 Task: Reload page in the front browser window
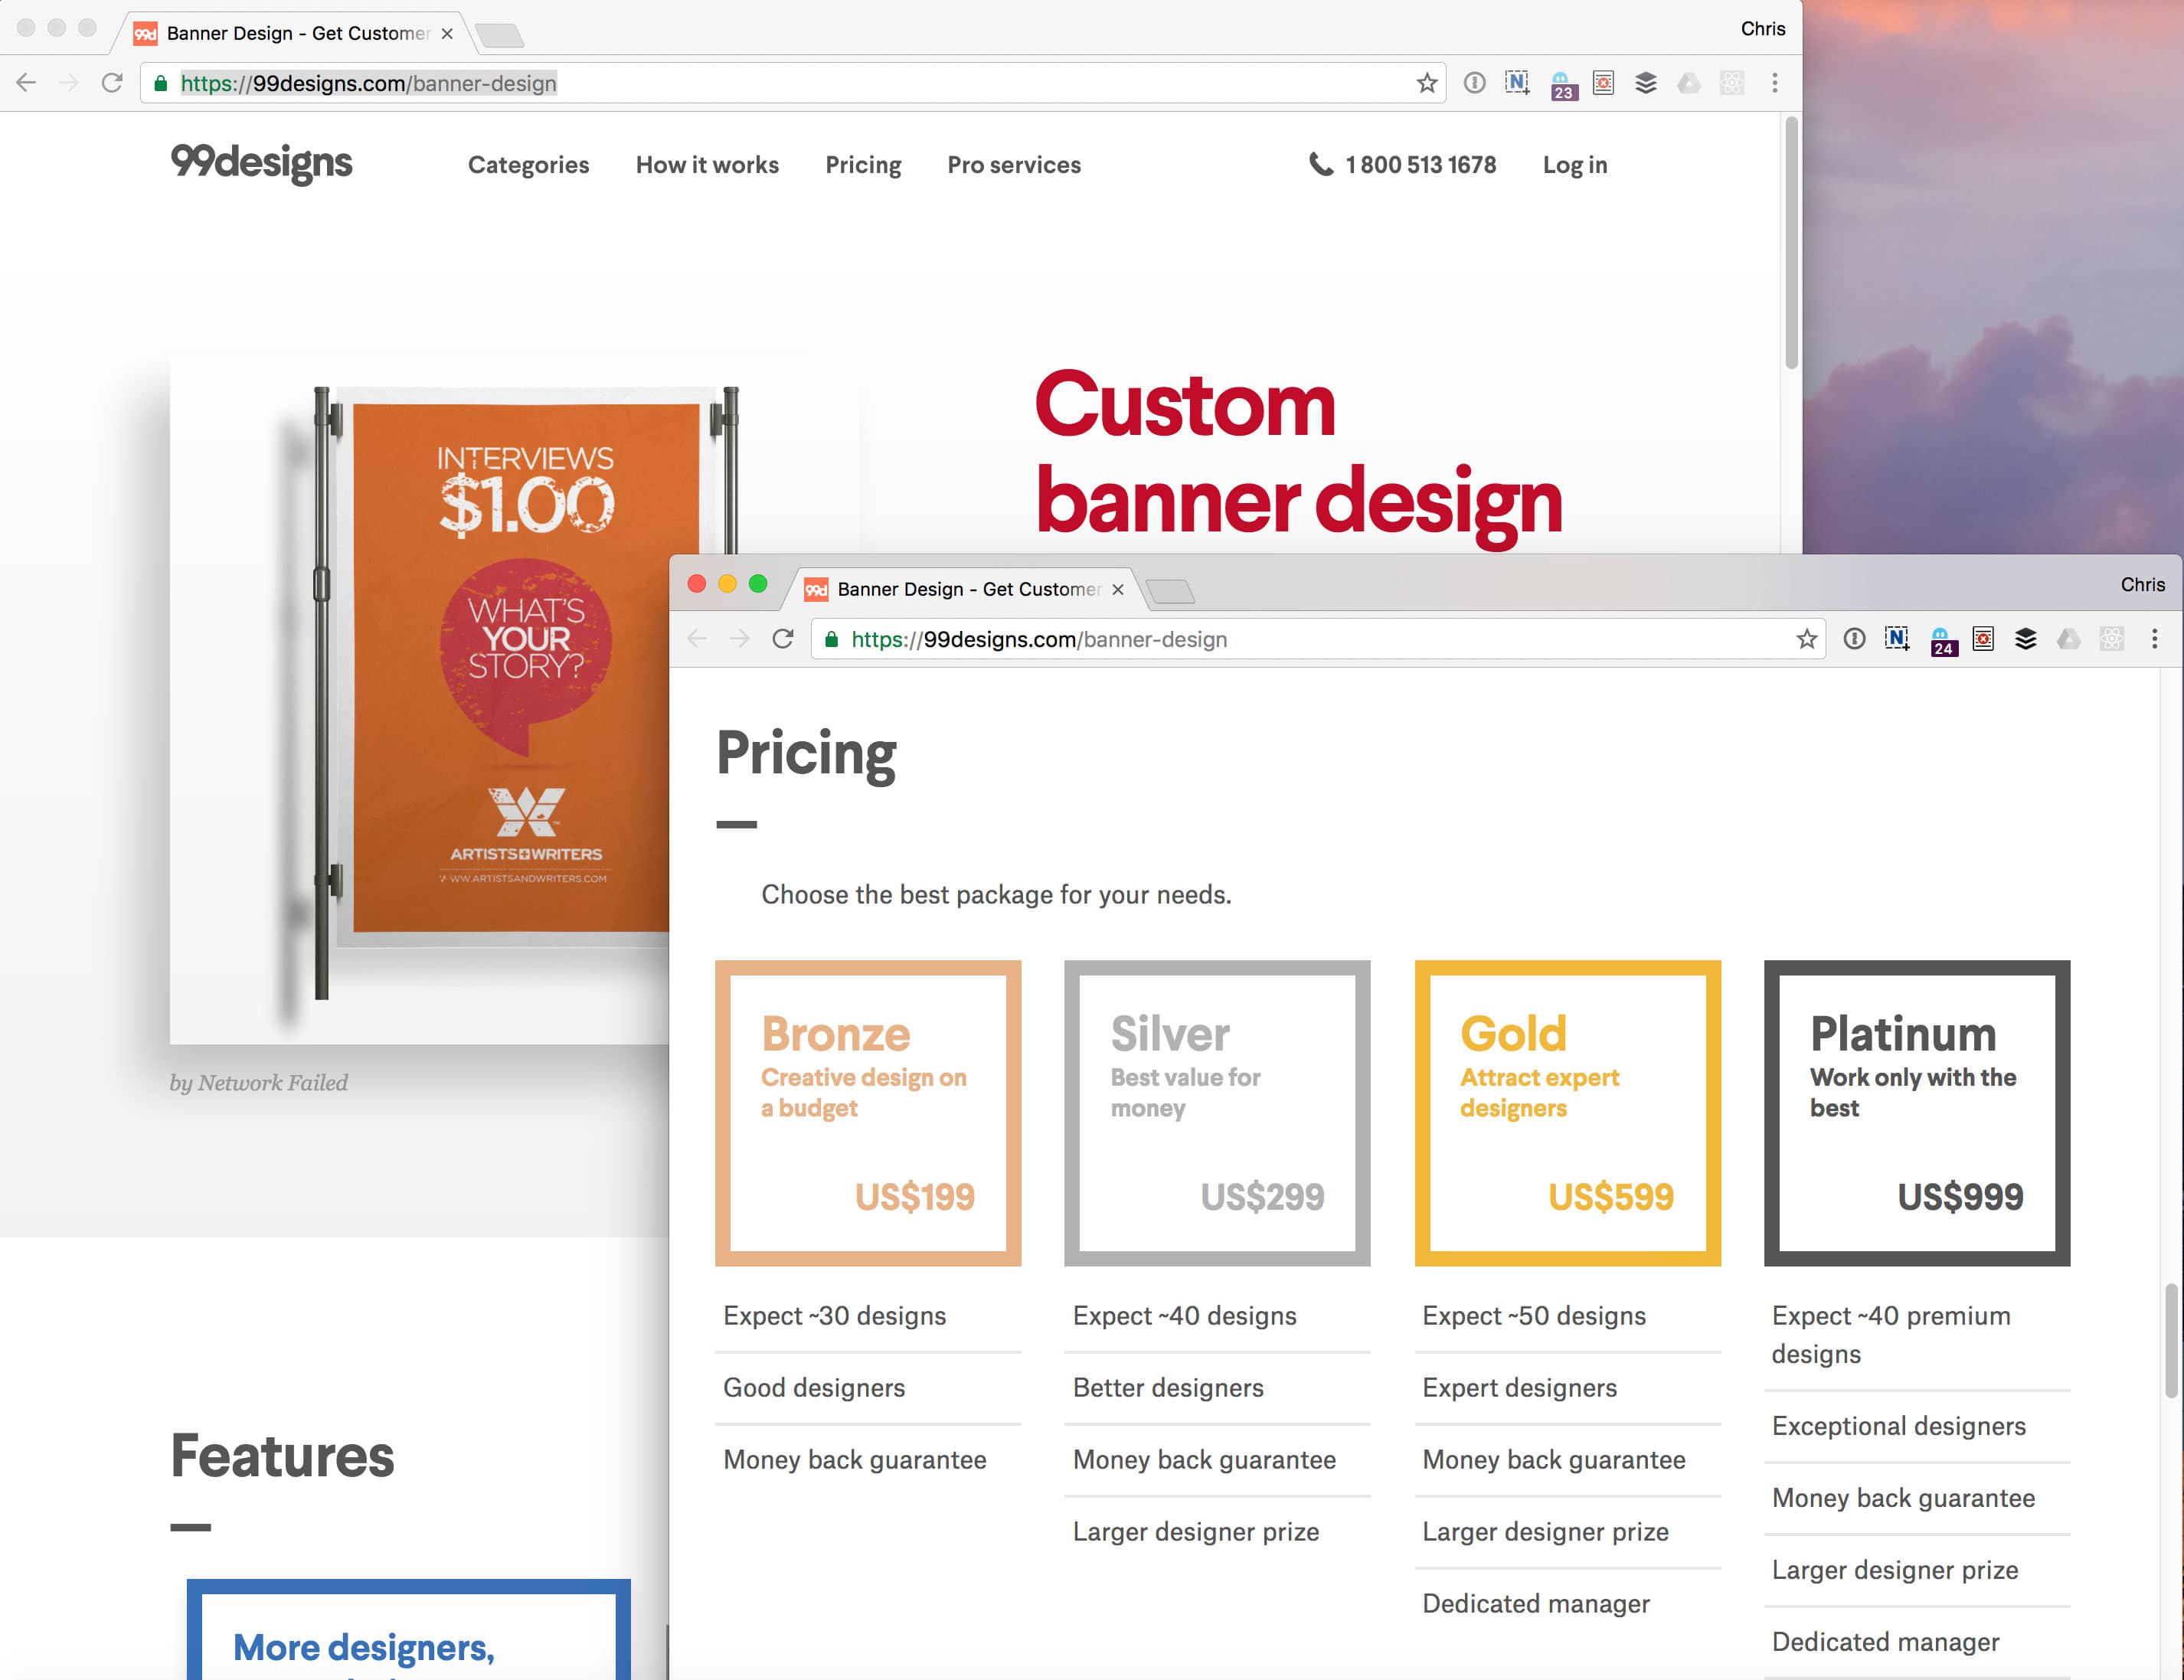(x=783, y=639)
